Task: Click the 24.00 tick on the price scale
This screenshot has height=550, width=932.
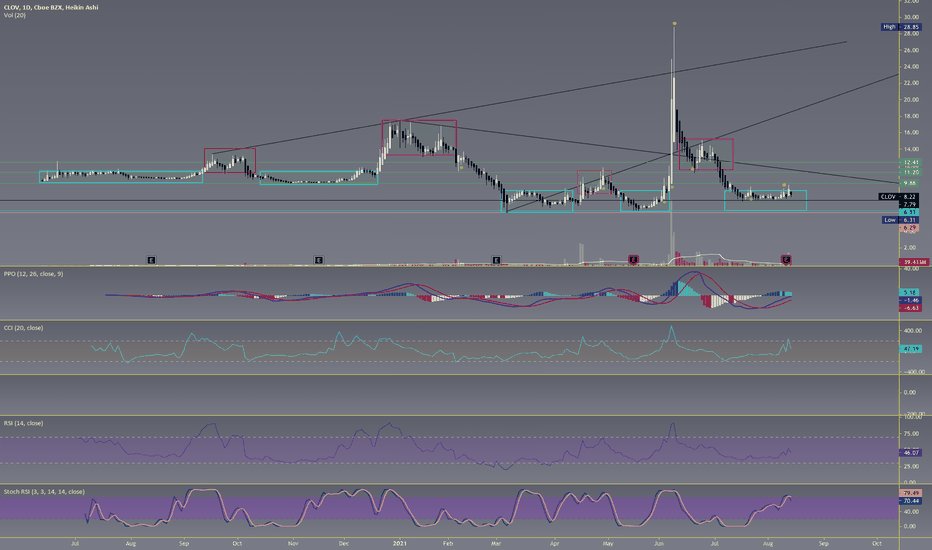Action: pos(911,67)
